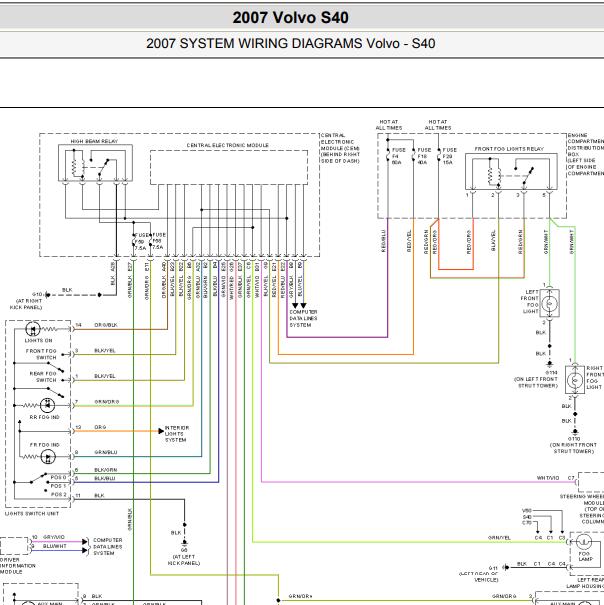Click the "POS 0" switch position label
Viewport: 604px width, 605px height.
(58, 478)
